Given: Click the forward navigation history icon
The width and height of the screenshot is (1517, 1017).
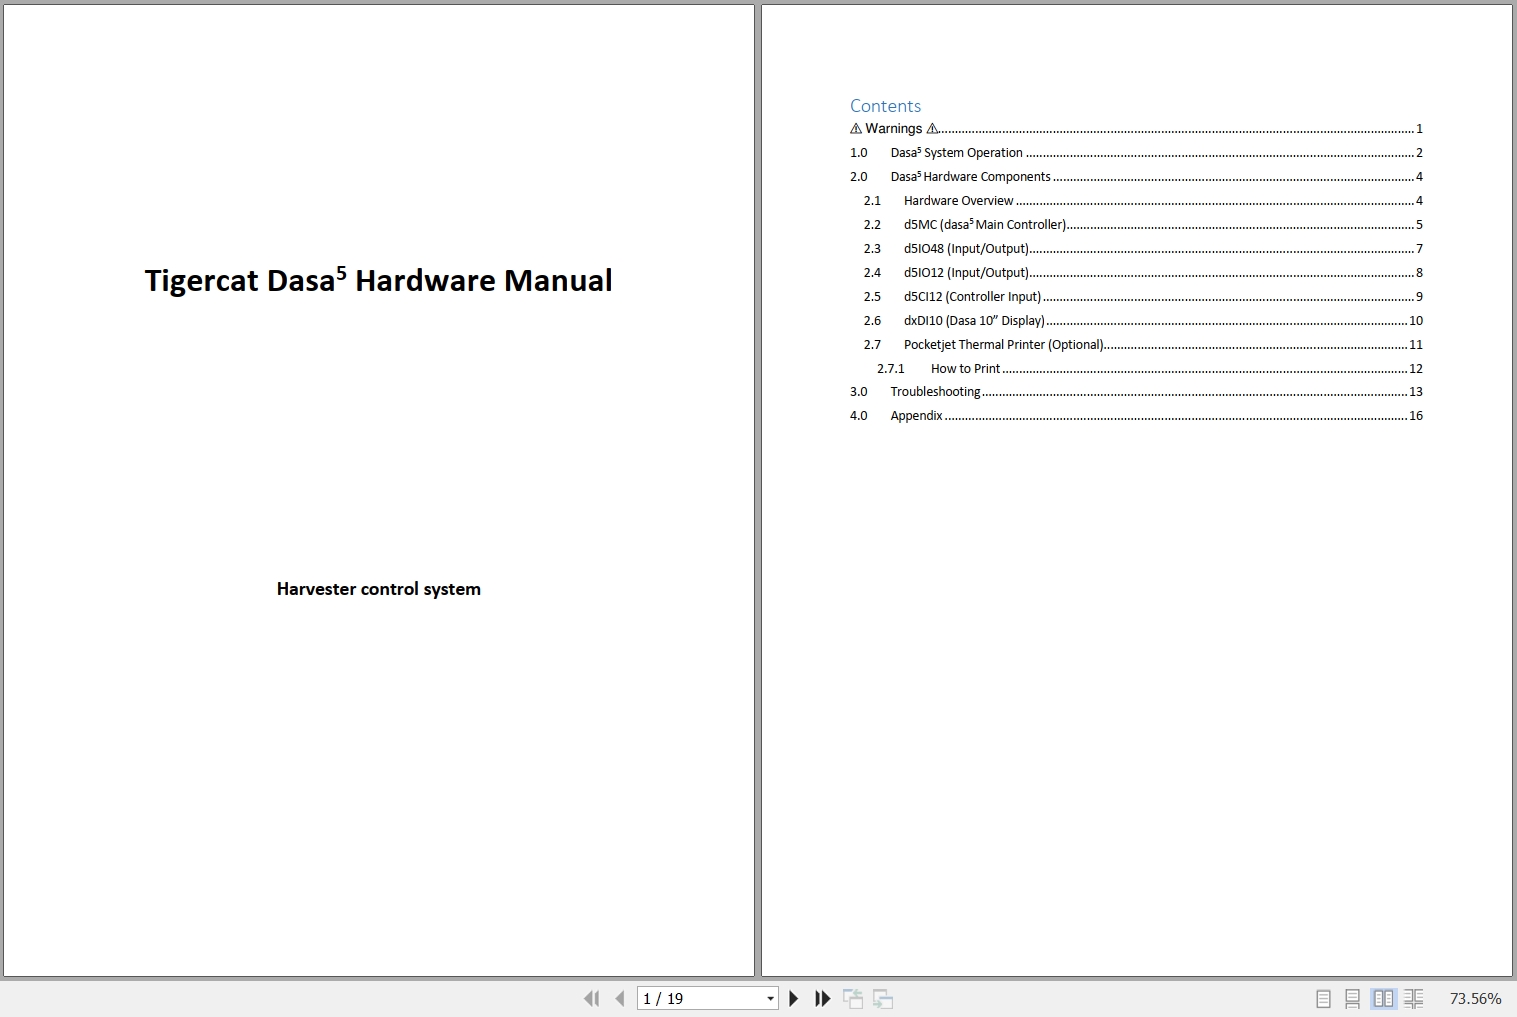Looking at the screenshot, I should click(884, 998).
